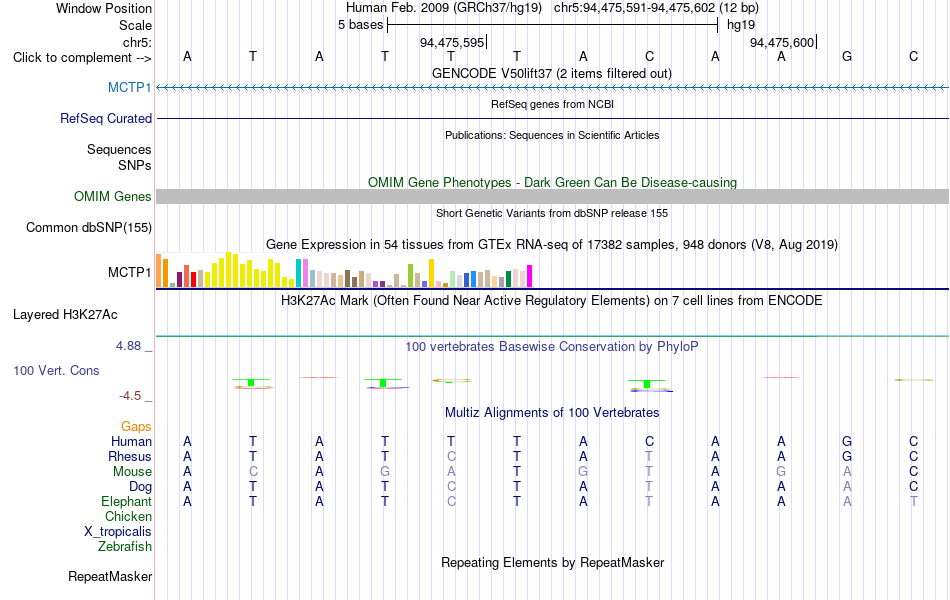The height and width of the screenshot is (600, 950).
Task: Click the Gaps label in Multiz alignment
Action: pos(136,427)
